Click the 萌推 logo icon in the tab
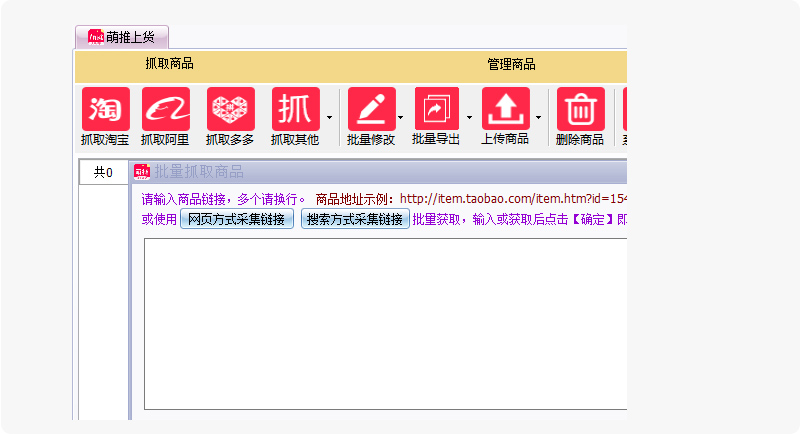The image size is (802, 434). click(96, 37)
